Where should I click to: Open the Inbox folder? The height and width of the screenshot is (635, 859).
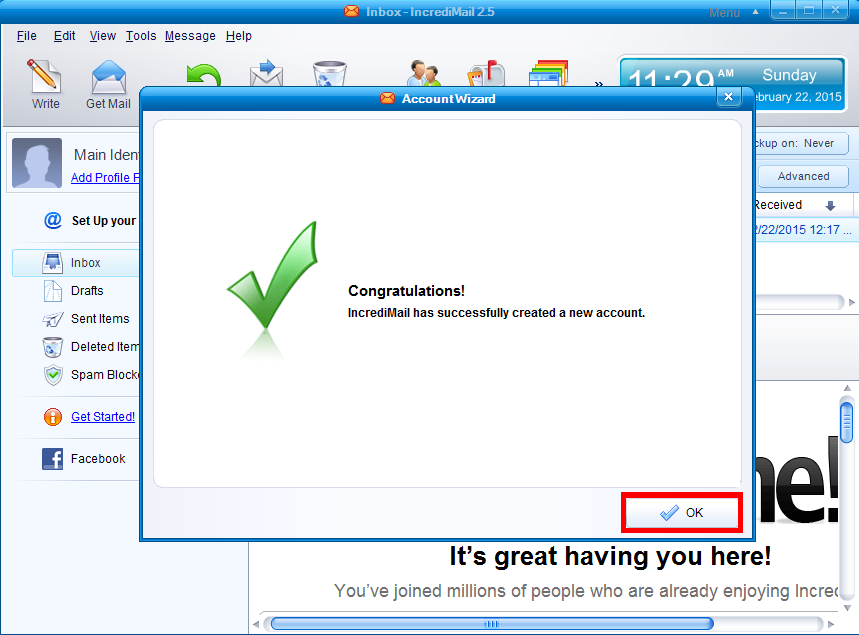click(x=76, y=263)
